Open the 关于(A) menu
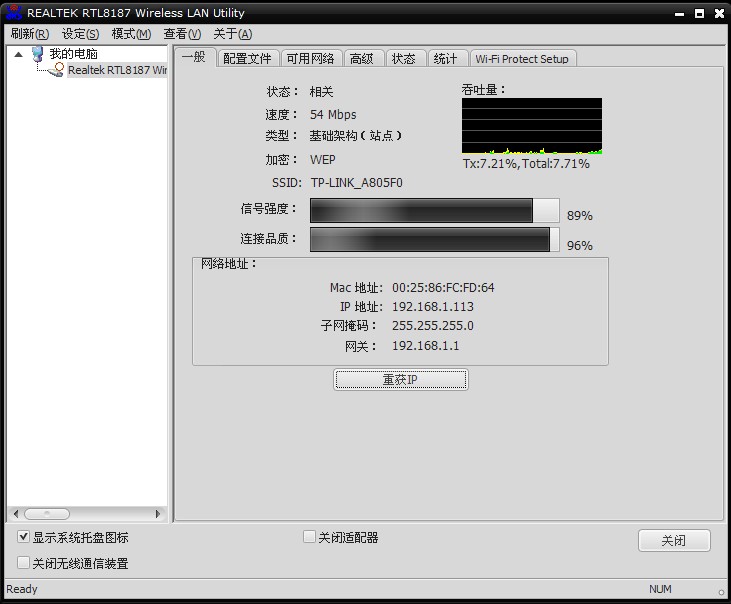The image size is (731, 604). point(232,34)
